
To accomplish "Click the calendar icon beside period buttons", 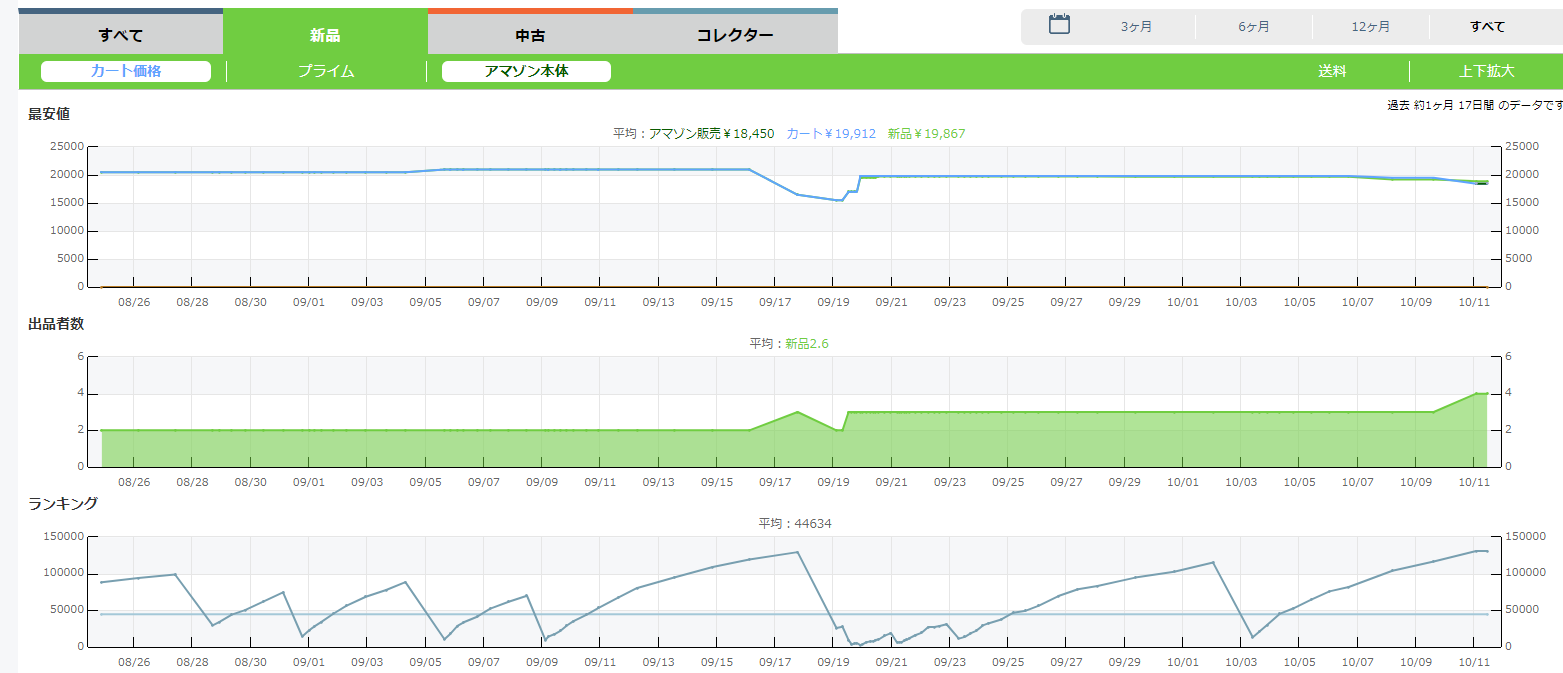I will click(x=1059, y=25).
